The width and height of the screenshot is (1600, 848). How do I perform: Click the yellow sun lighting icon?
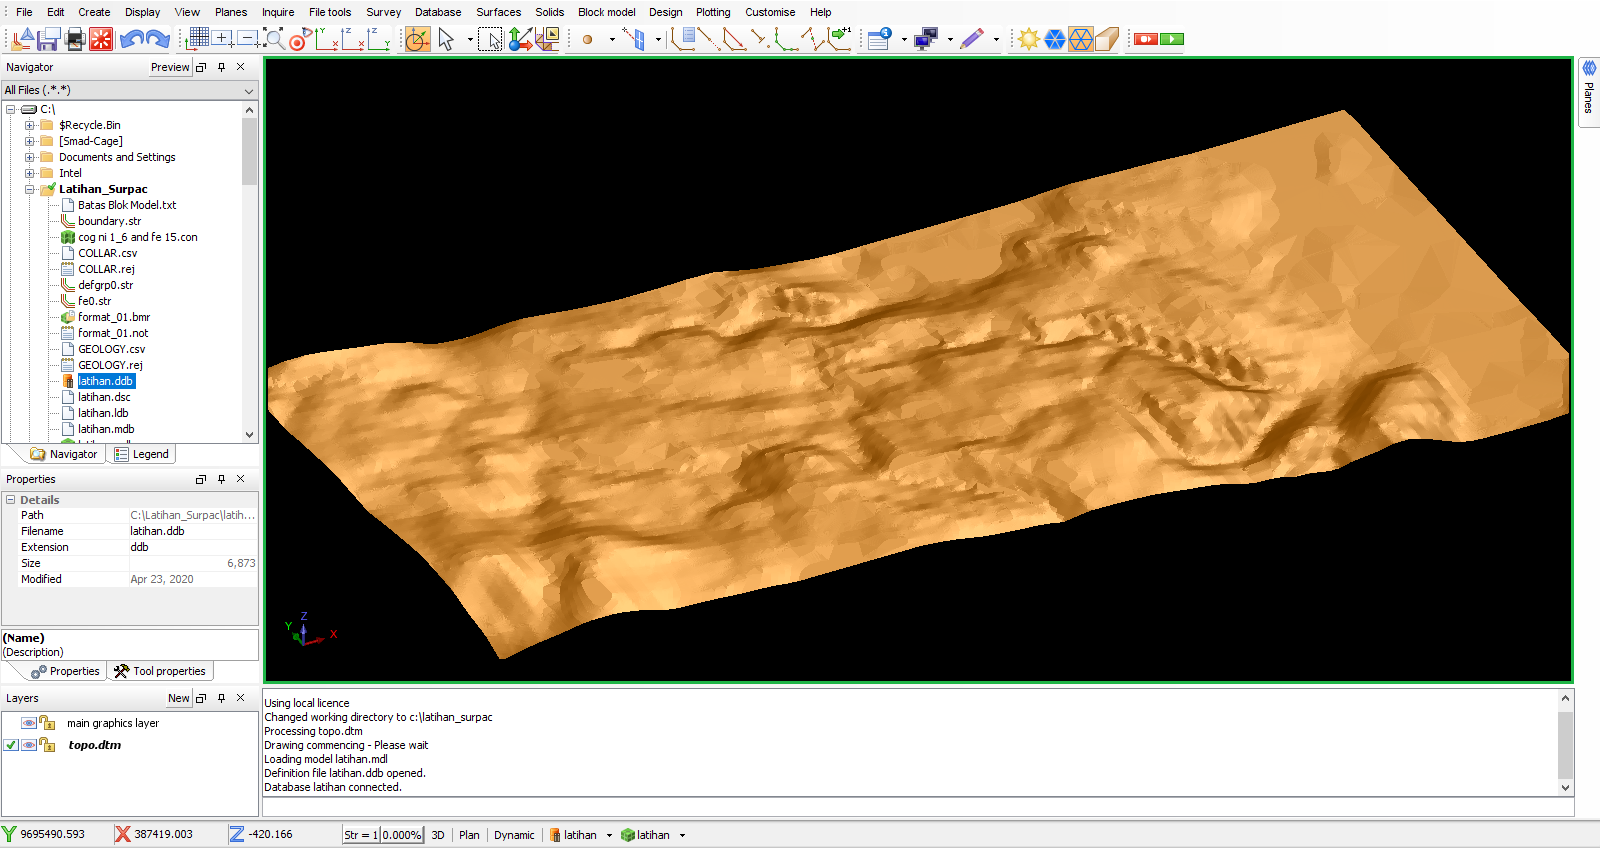pos(1028,39)
